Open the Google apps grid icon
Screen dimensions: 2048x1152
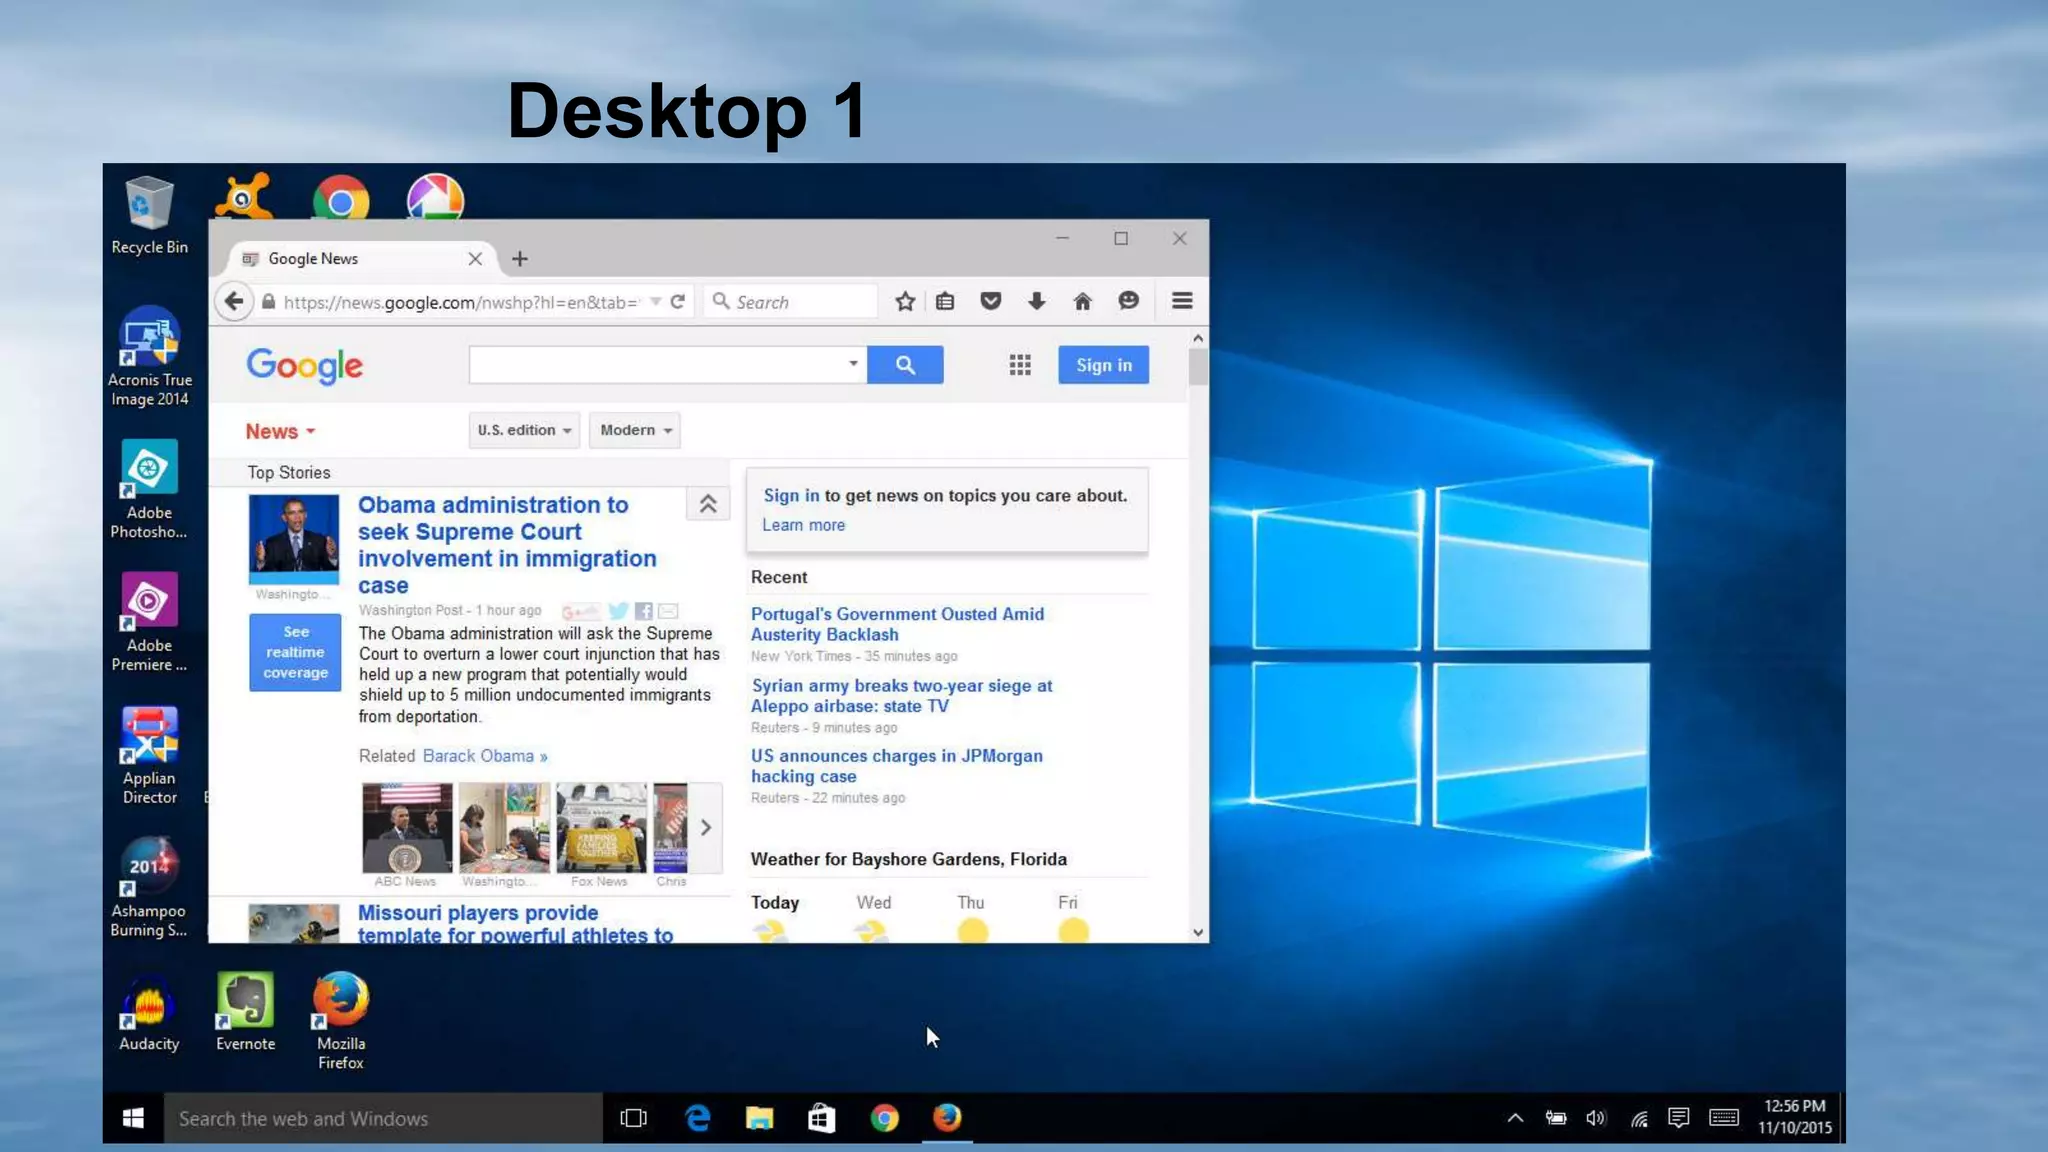pos(1020,365)
